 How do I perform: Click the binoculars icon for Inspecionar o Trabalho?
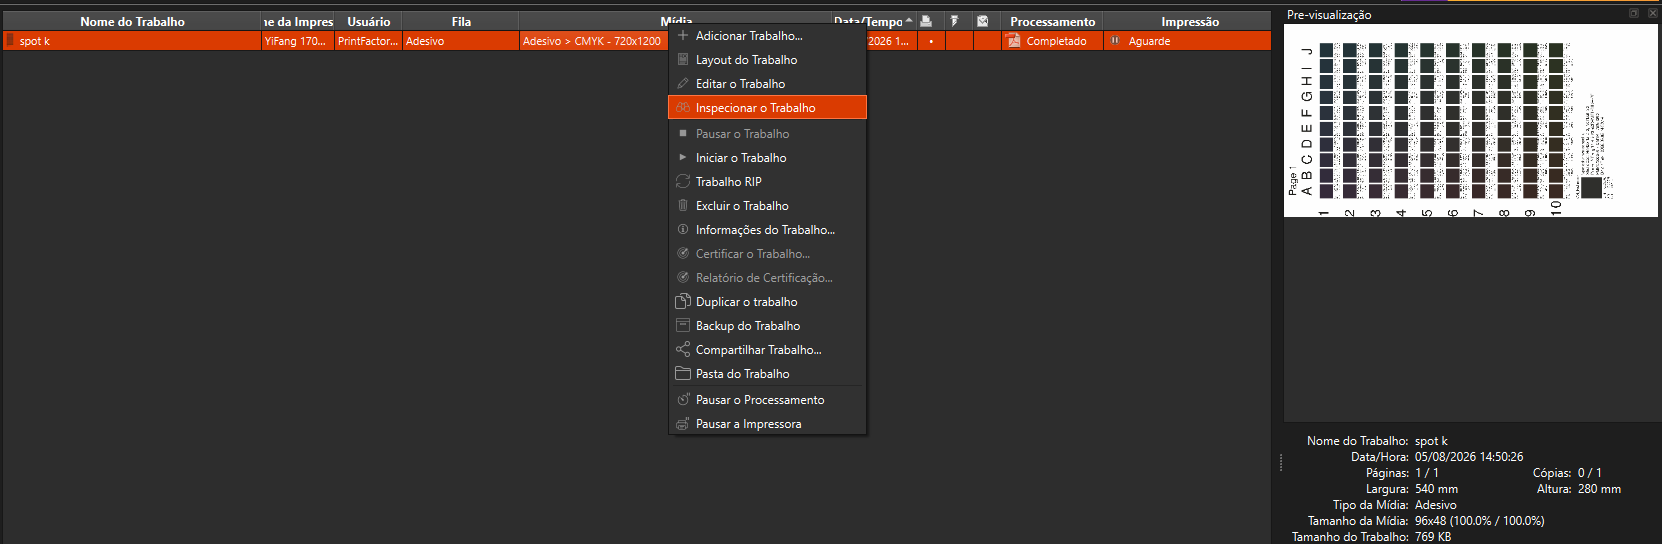[x=683, y=108]
